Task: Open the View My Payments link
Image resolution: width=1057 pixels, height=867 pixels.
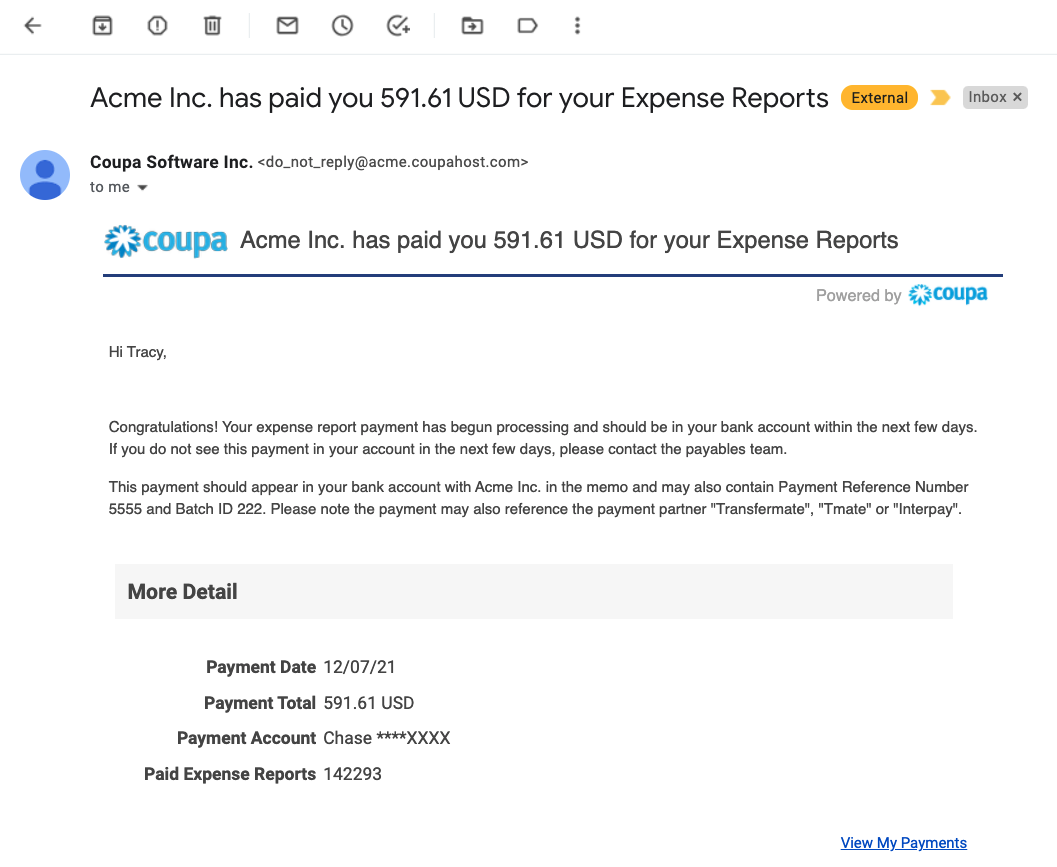Action: coord(903,843)
